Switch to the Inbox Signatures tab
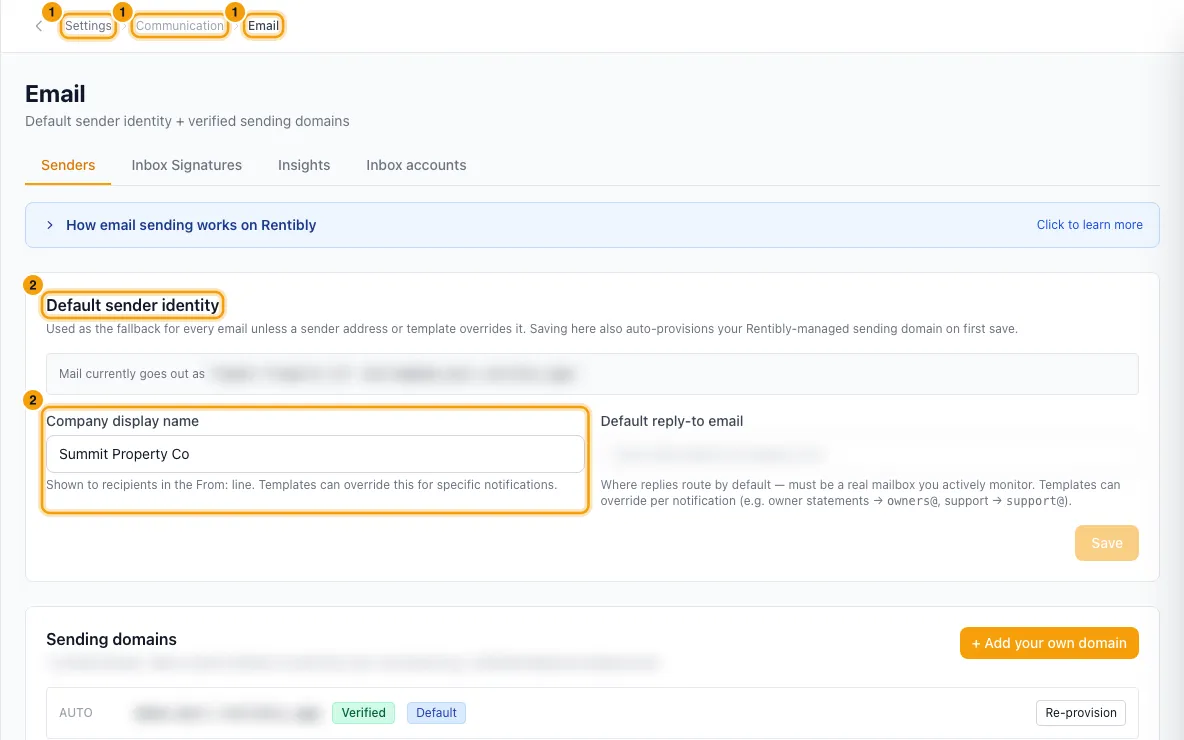 coord(187,165)
